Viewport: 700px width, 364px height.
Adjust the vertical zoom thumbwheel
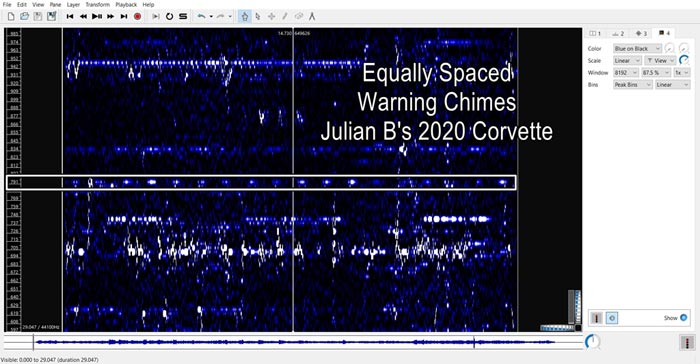577,307
